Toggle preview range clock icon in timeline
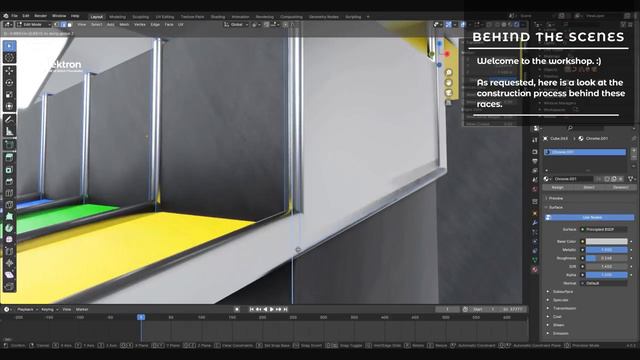 pyautogui.click(x=465, y=309)
